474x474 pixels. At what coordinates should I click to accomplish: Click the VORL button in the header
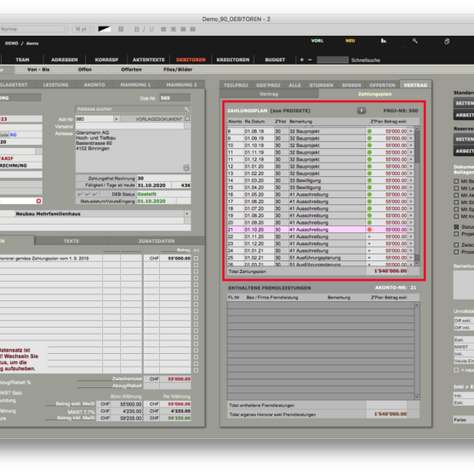(x=317, y=41)
